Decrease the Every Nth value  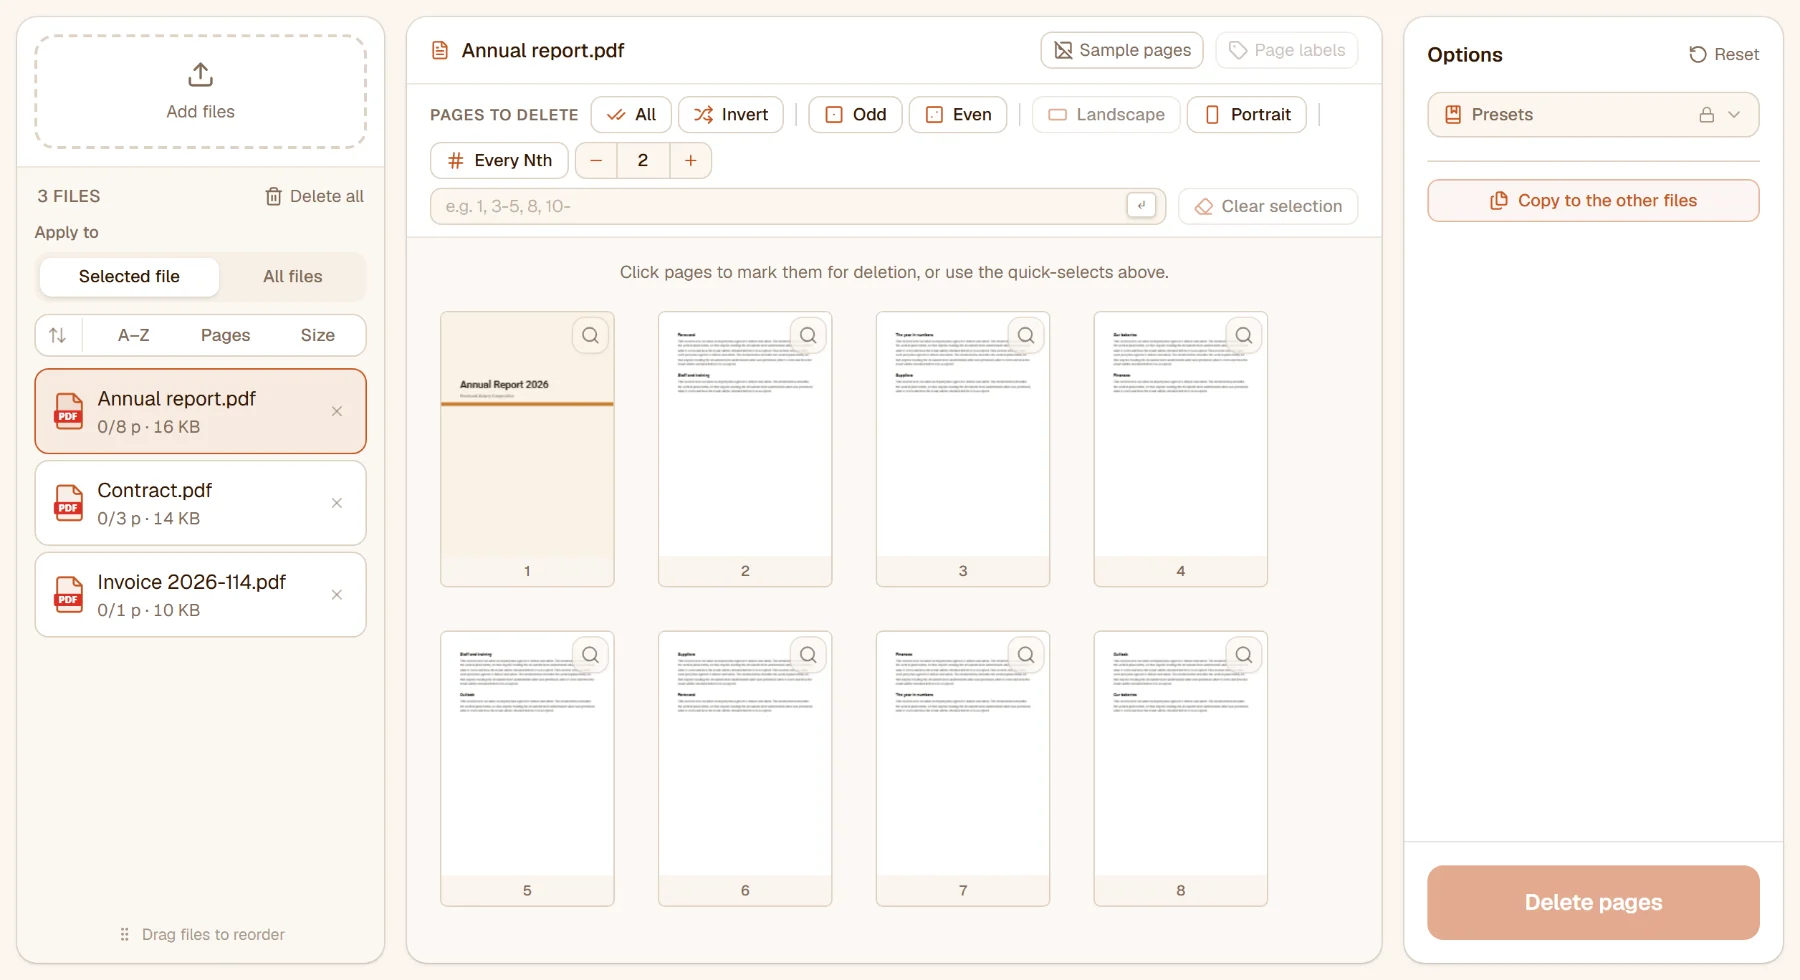click(596, 160)
